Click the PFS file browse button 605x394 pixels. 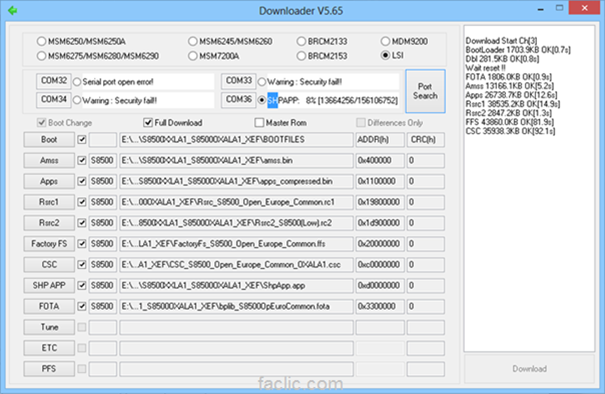49,369
